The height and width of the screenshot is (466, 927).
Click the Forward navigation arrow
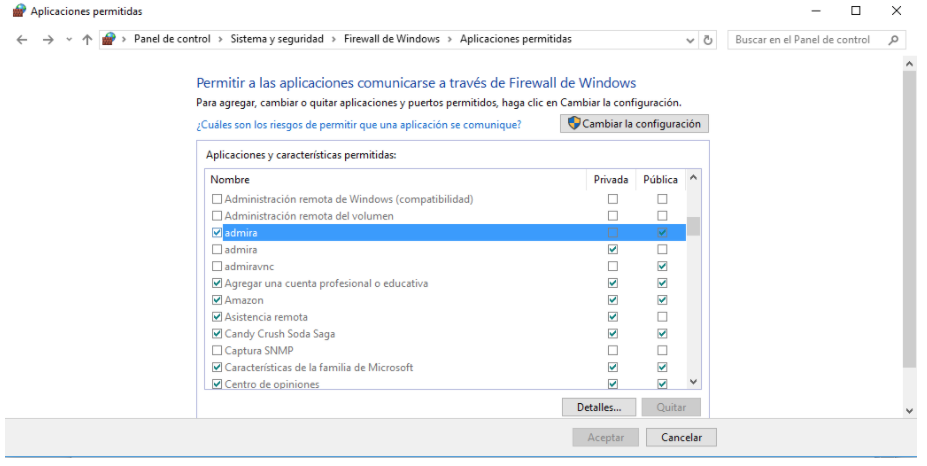pyautogui.click(x=48, y=40)
